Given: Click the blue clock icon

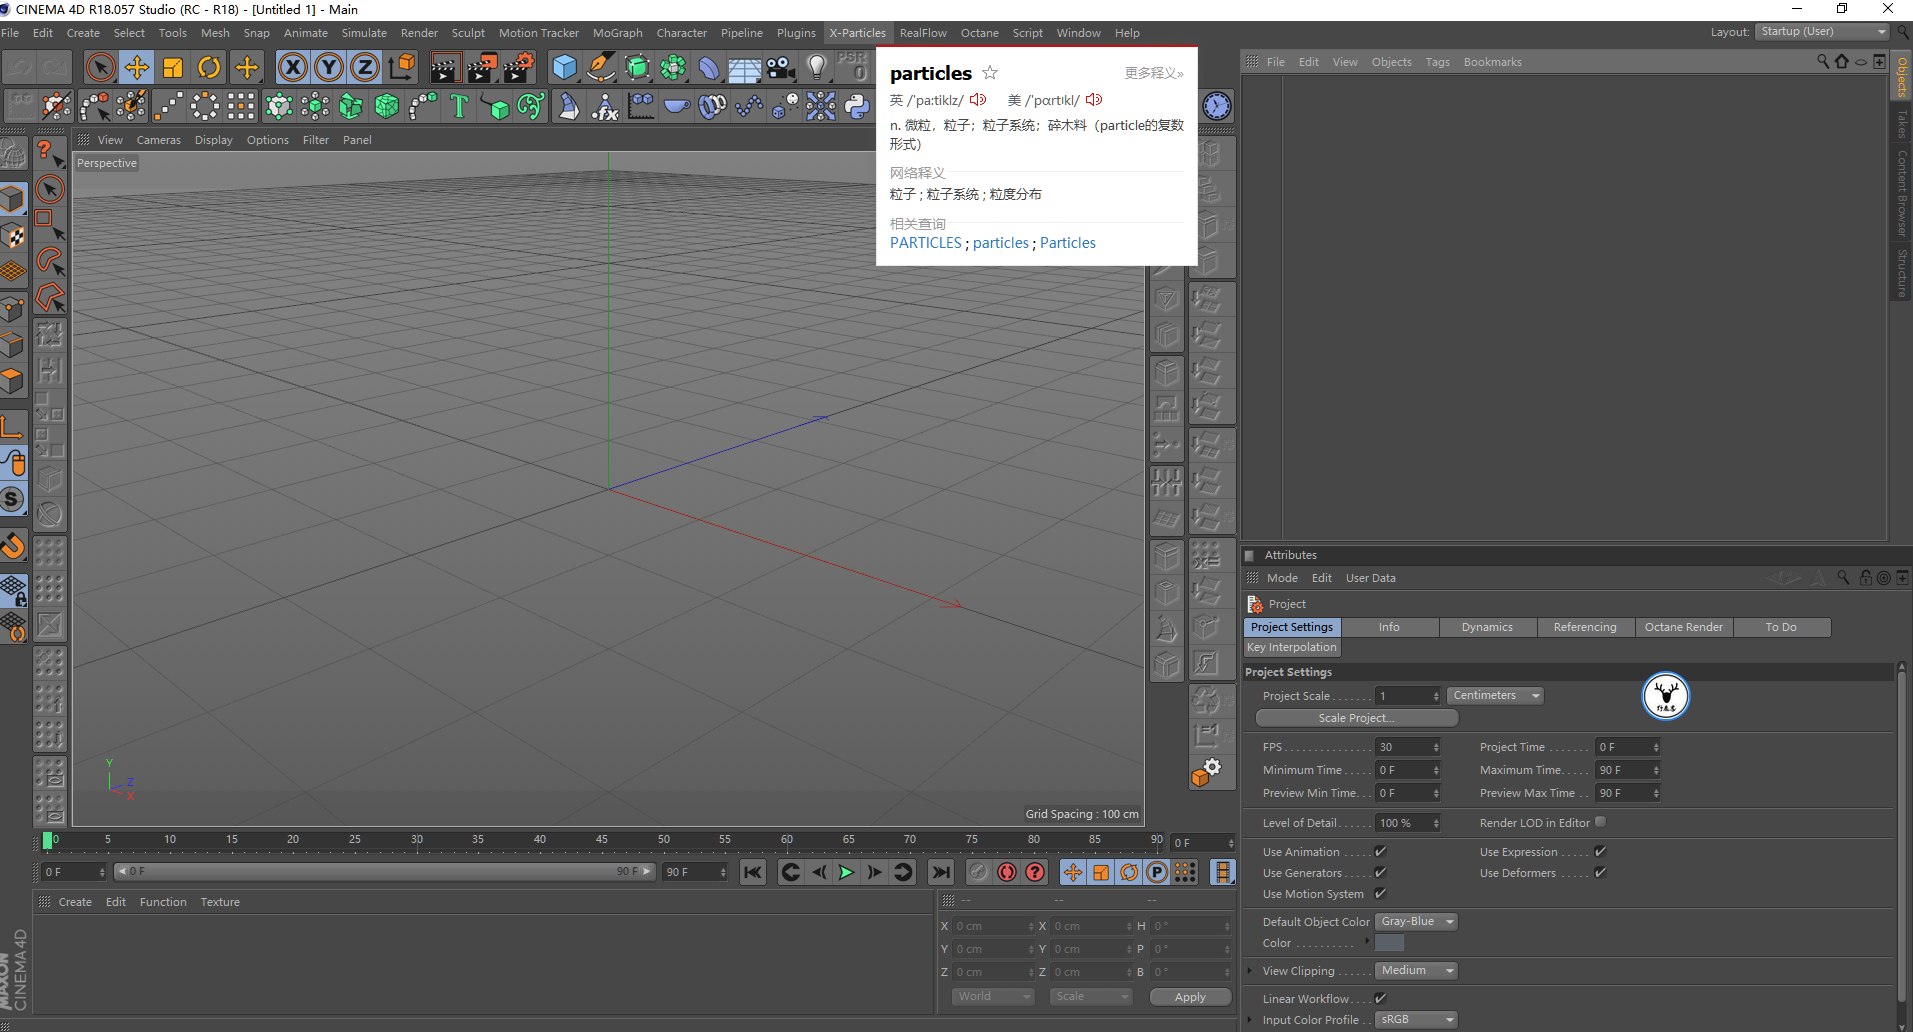Looking at the screenshot, I should point(1216,106).
